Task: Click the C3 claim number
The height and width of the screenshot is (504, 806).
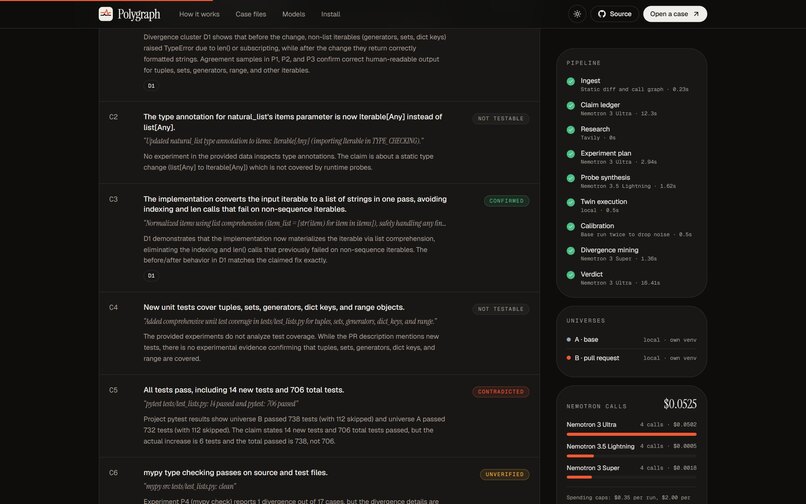Action: coord(114,200)
